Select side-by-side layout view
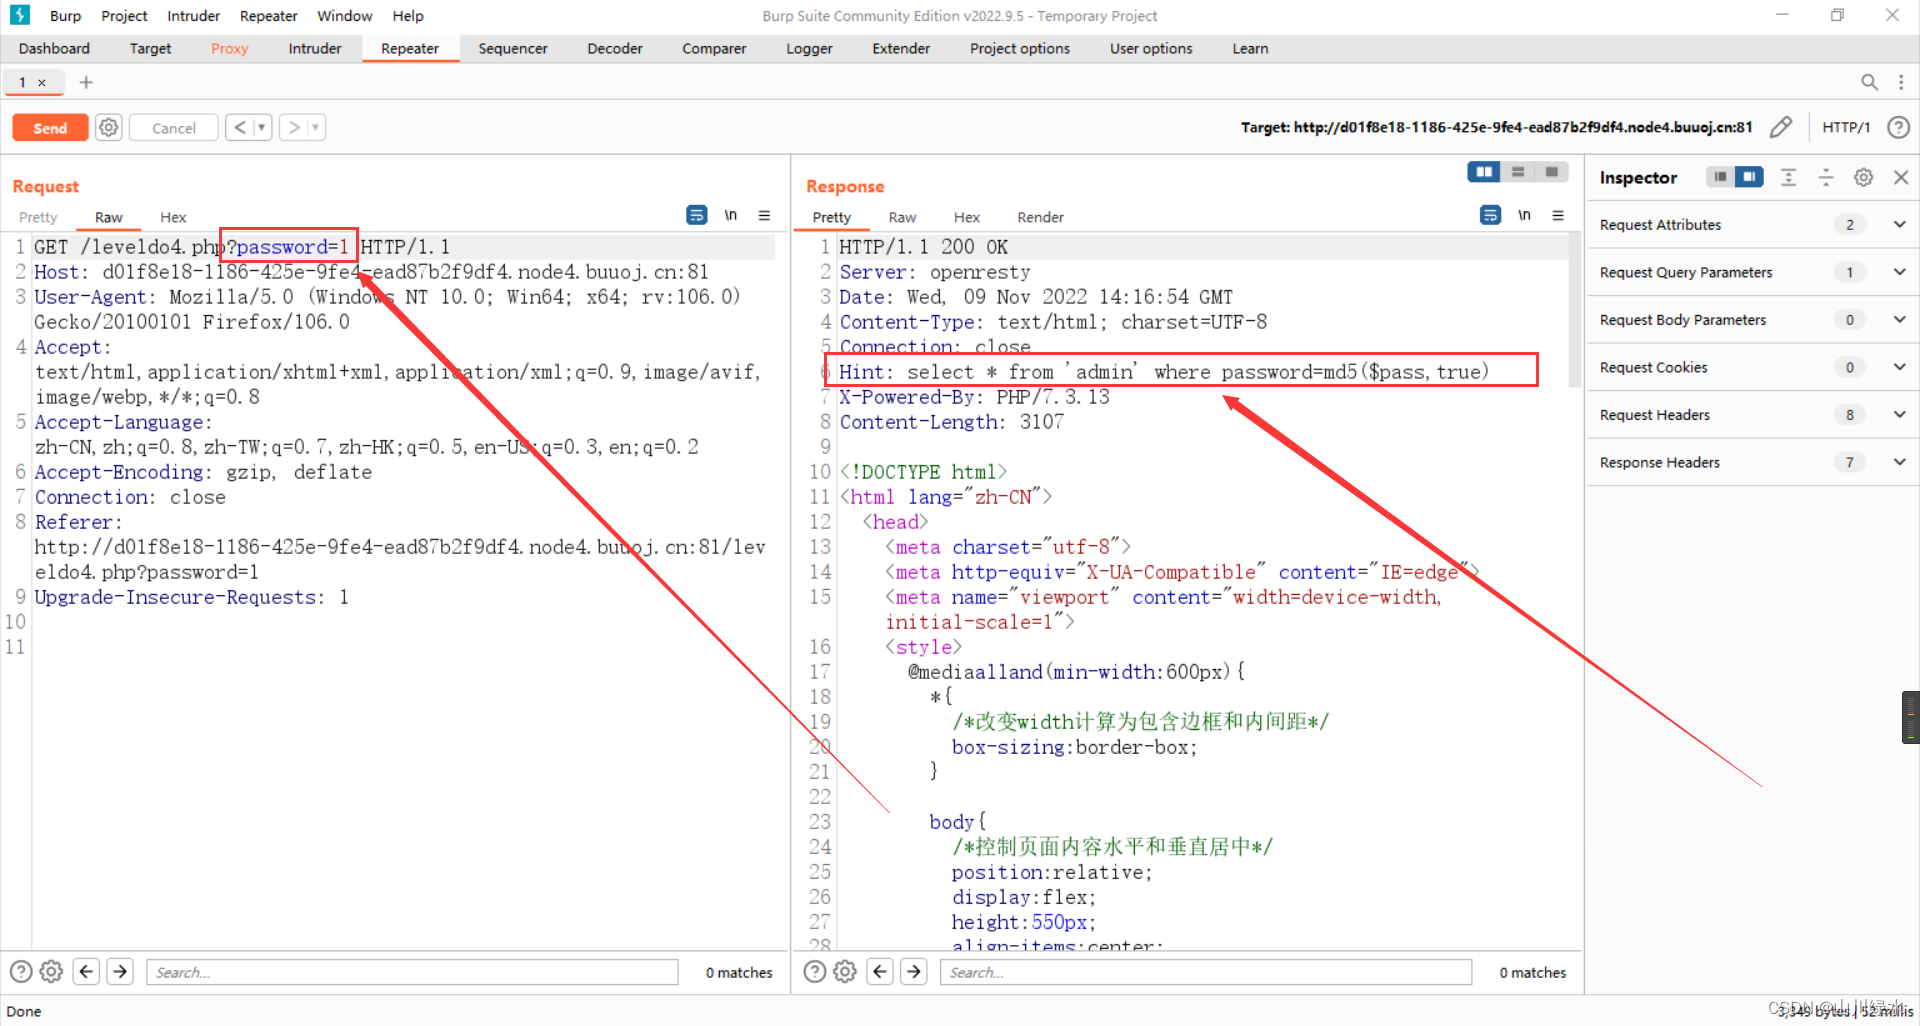Viewport: 1920px width, 1026px height. (x=1484, y=172)
